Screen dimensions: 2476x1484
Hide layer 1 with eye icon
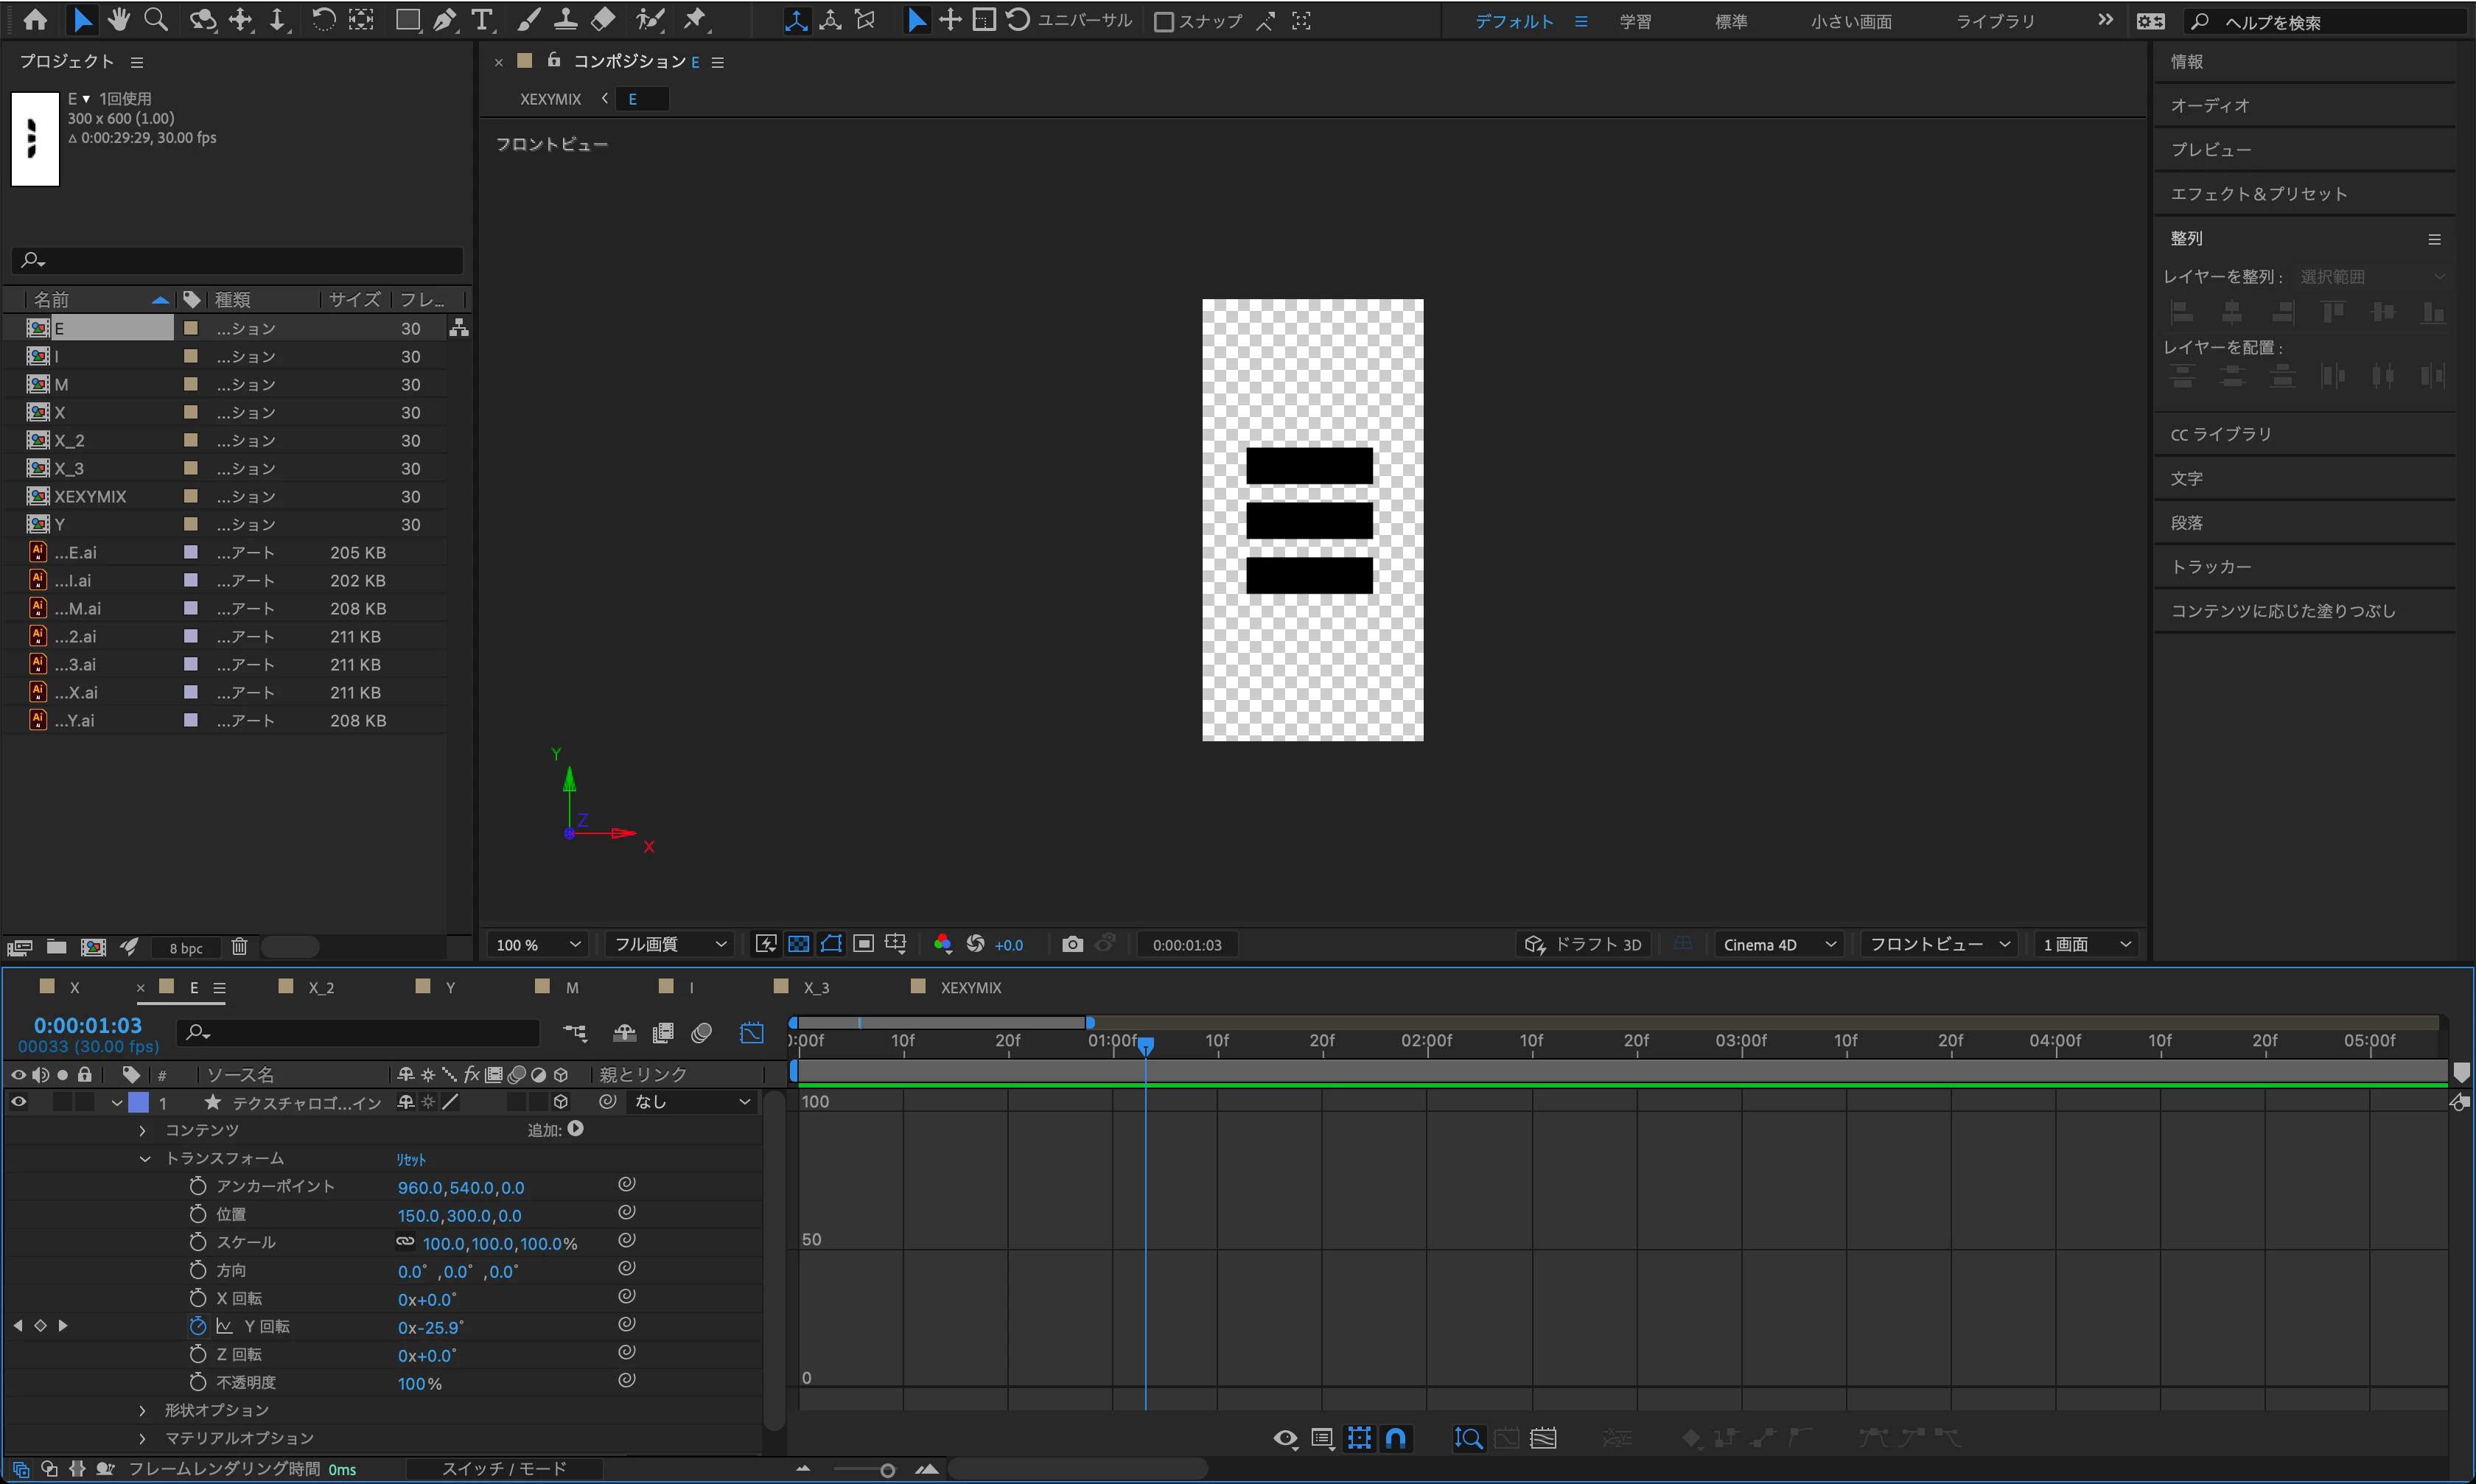[x=19, y=1102]
